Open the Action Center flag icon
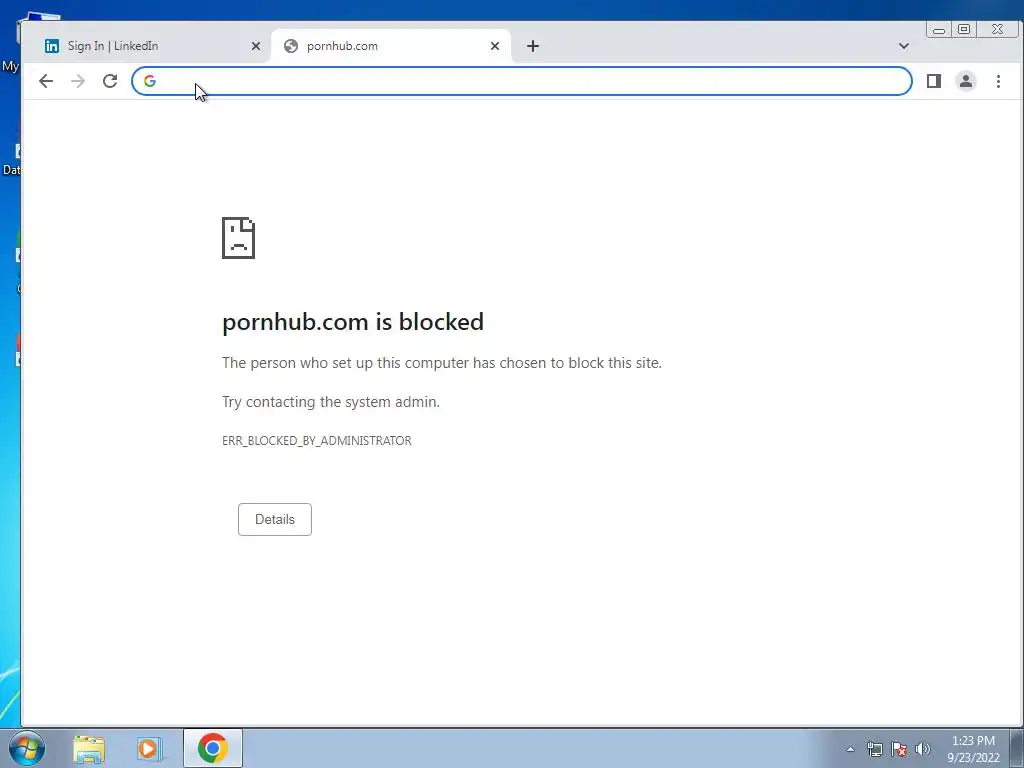This screenshot has height=768, width=1024. [x=899, y=749]
